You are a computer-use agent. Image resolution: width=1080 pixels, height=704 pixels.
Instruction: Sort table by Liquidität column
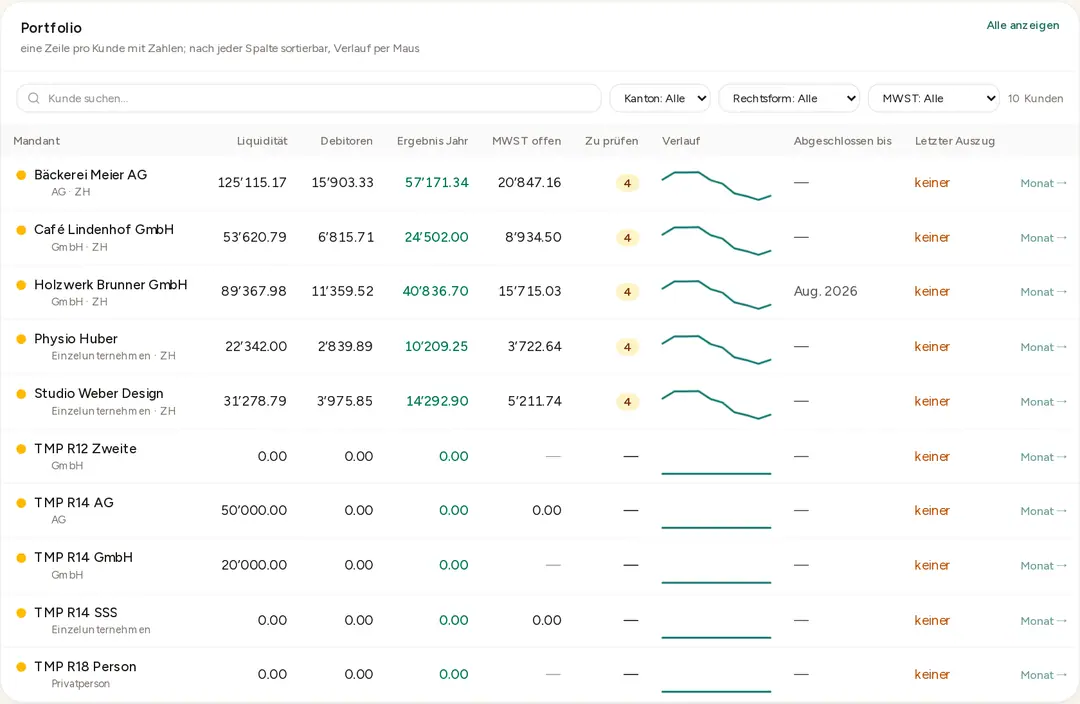click(x=262, y=141)
